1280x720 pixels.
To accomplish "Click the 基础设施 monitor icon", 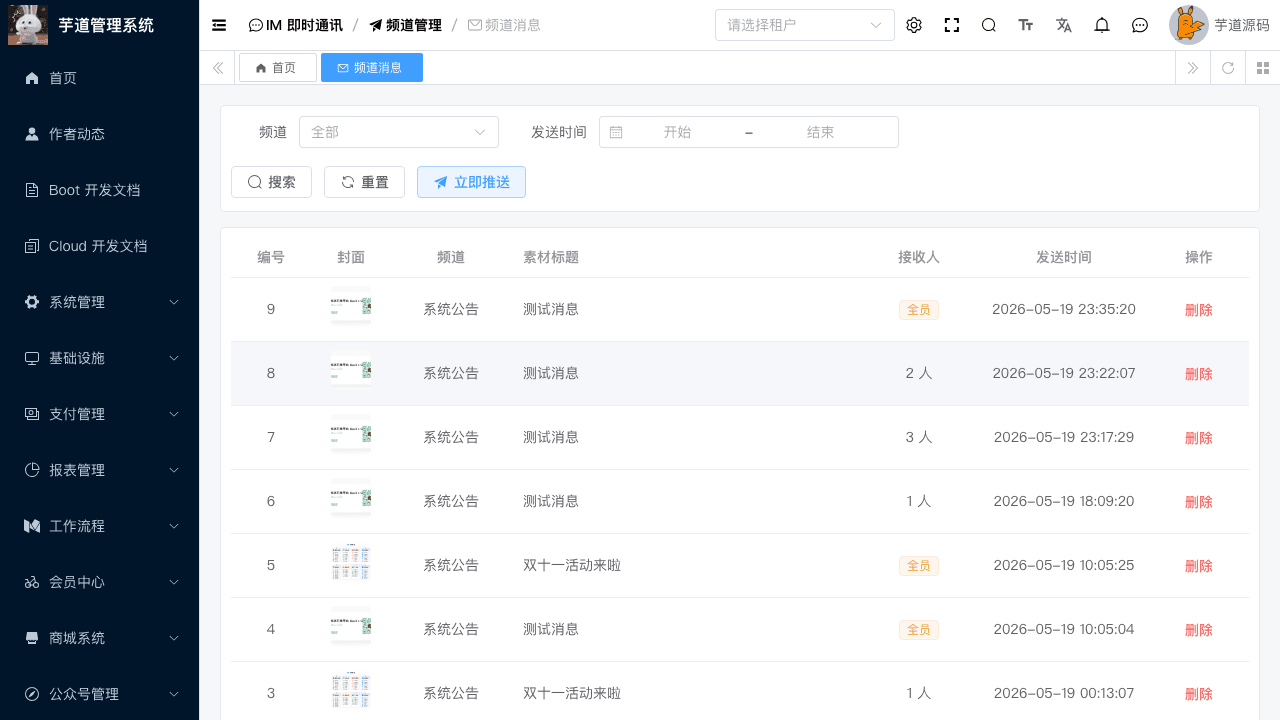I will pyautogui.click(x=32, y=358).
